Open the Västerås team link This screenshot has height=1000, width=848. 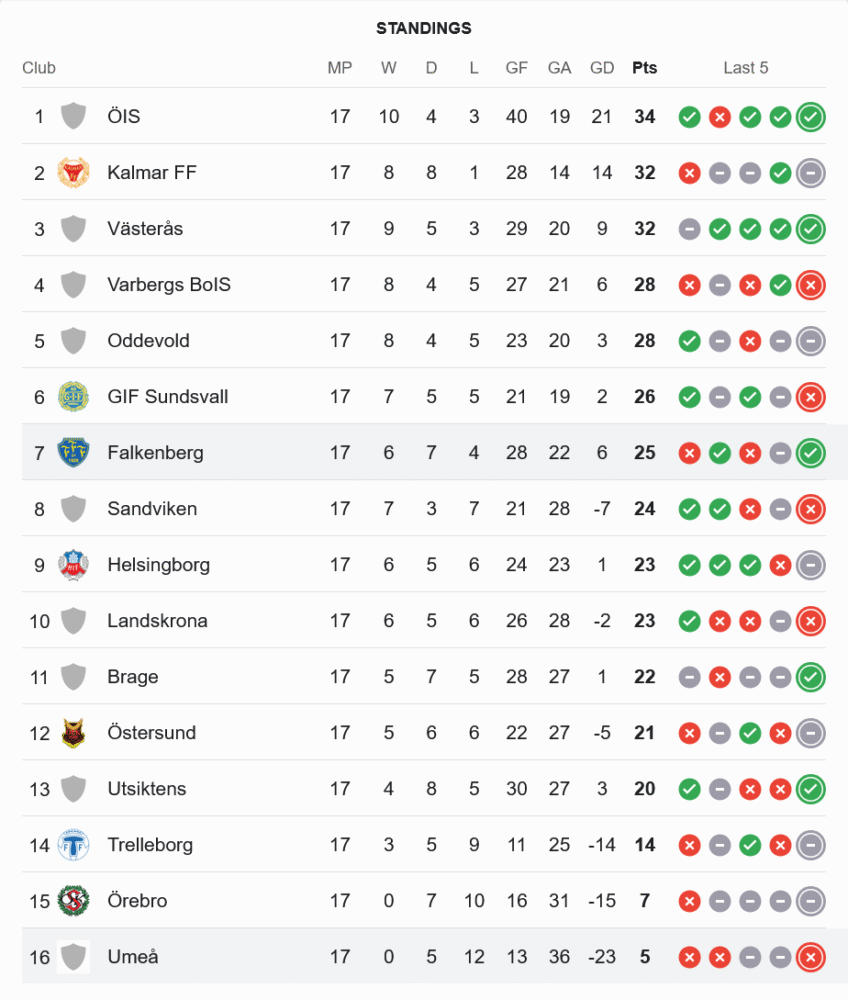tap(145, 229)
